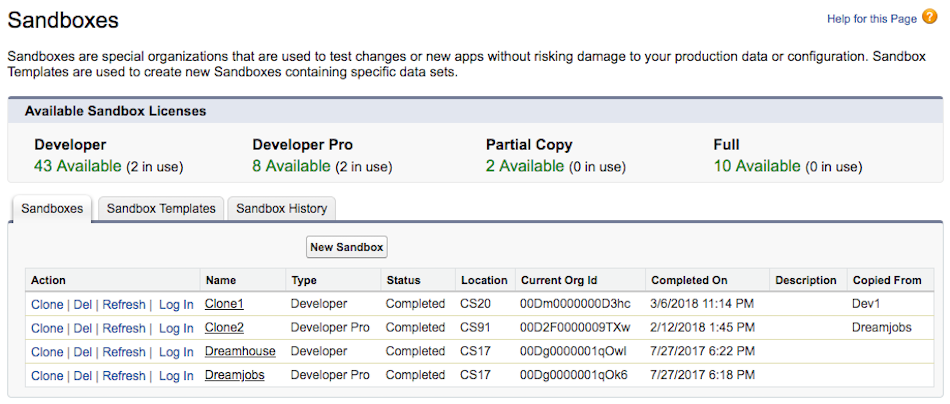Switch to the Sandbox Templates tab
Viewport: 950px width, 404px height.
pyautogui.click(x=161, y=209)
